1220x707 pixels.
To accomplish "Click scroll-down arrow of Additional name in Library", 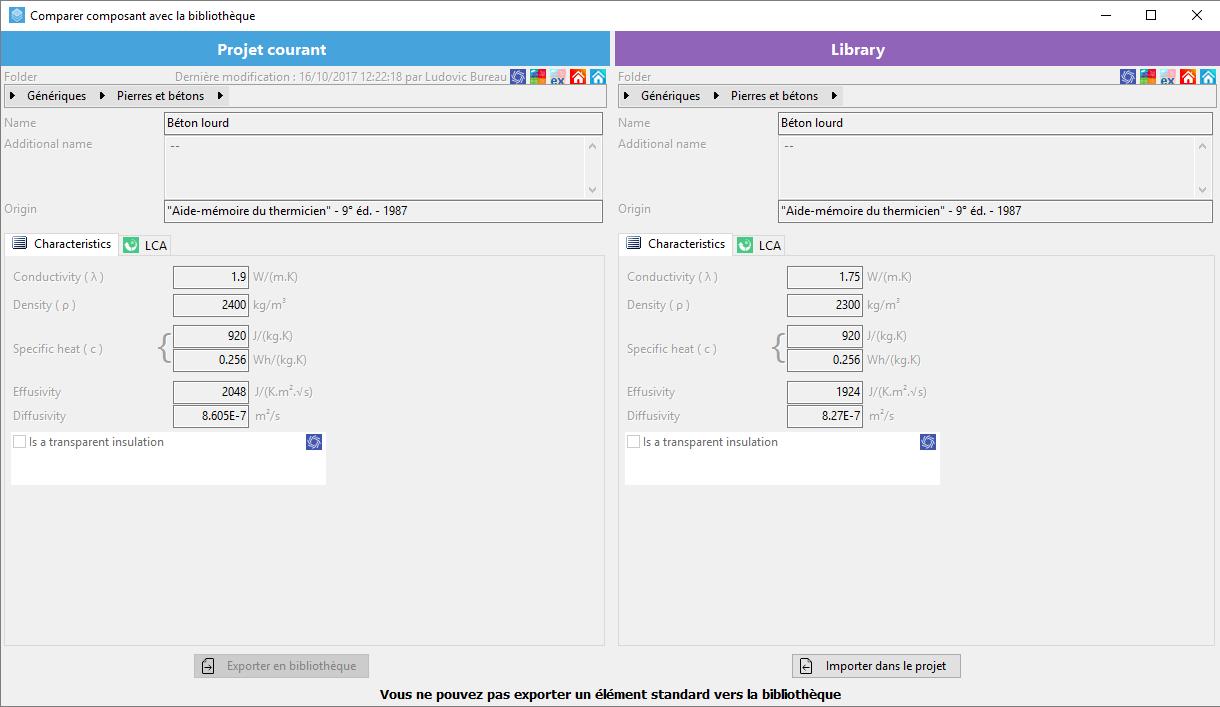I will pos(1203,189).
